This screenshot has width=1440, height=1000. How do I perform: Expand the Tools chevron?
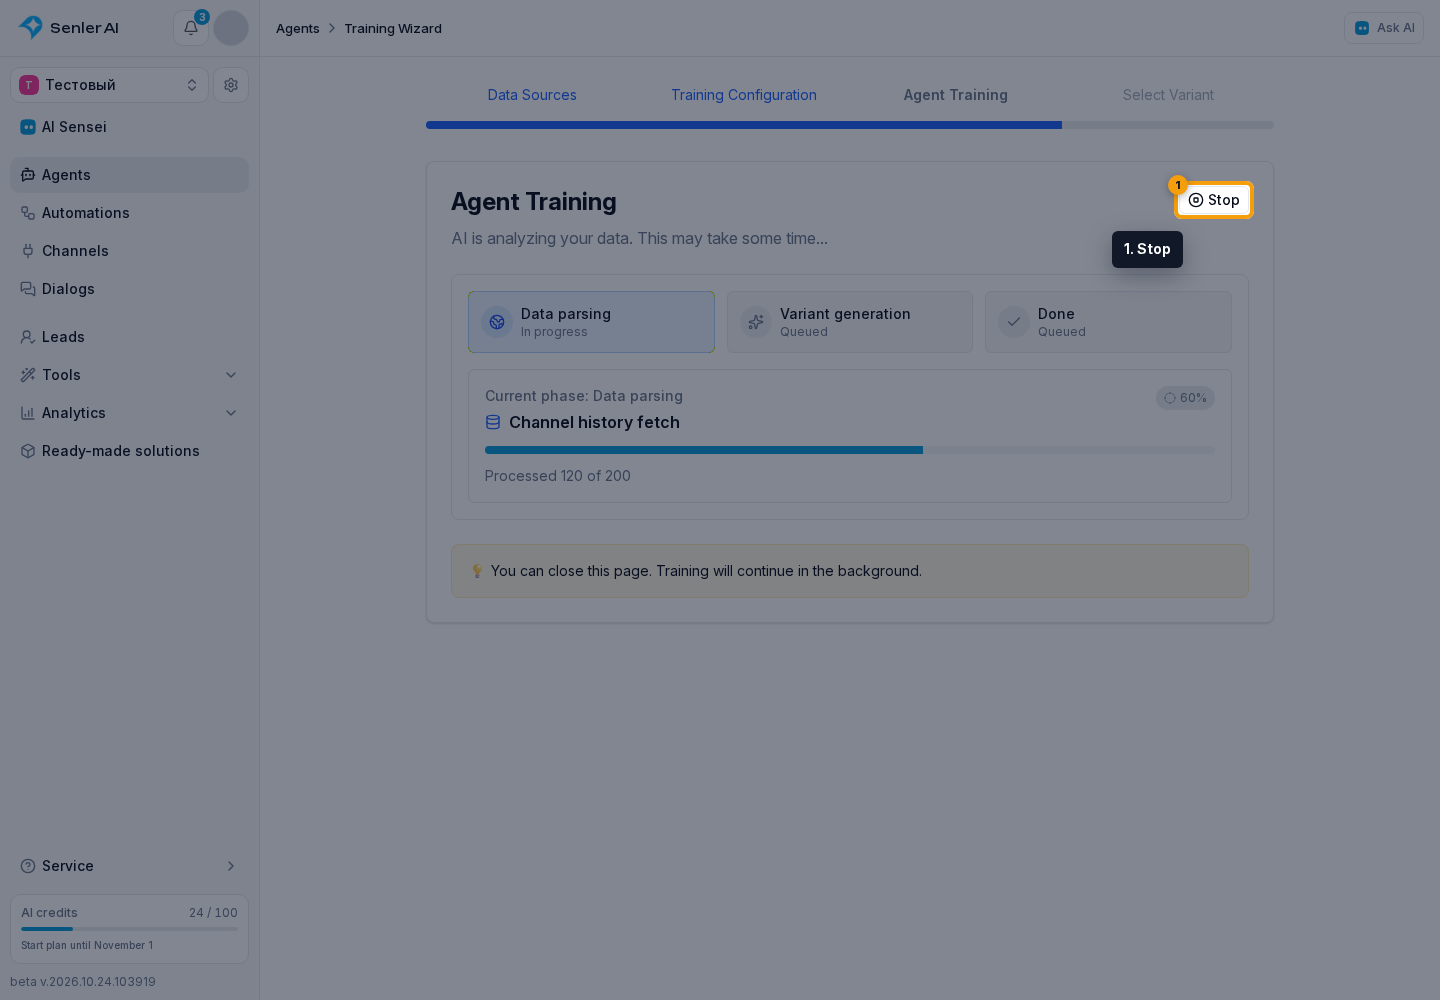(231, 375)
